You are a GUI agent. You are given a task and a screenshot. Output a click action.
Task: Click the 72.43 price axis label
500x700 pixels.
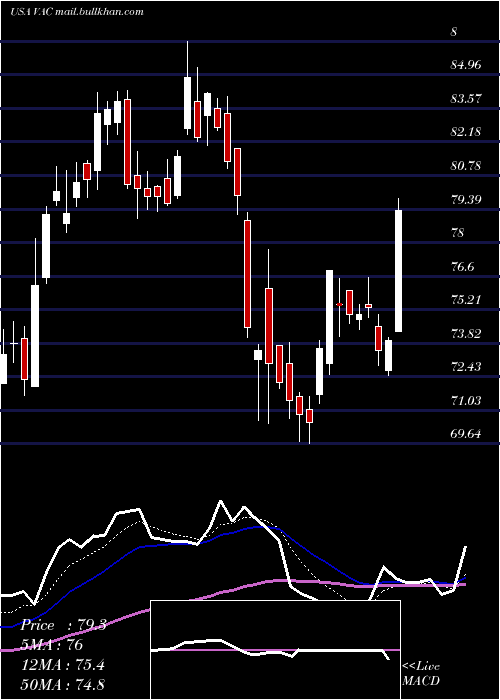466,367
